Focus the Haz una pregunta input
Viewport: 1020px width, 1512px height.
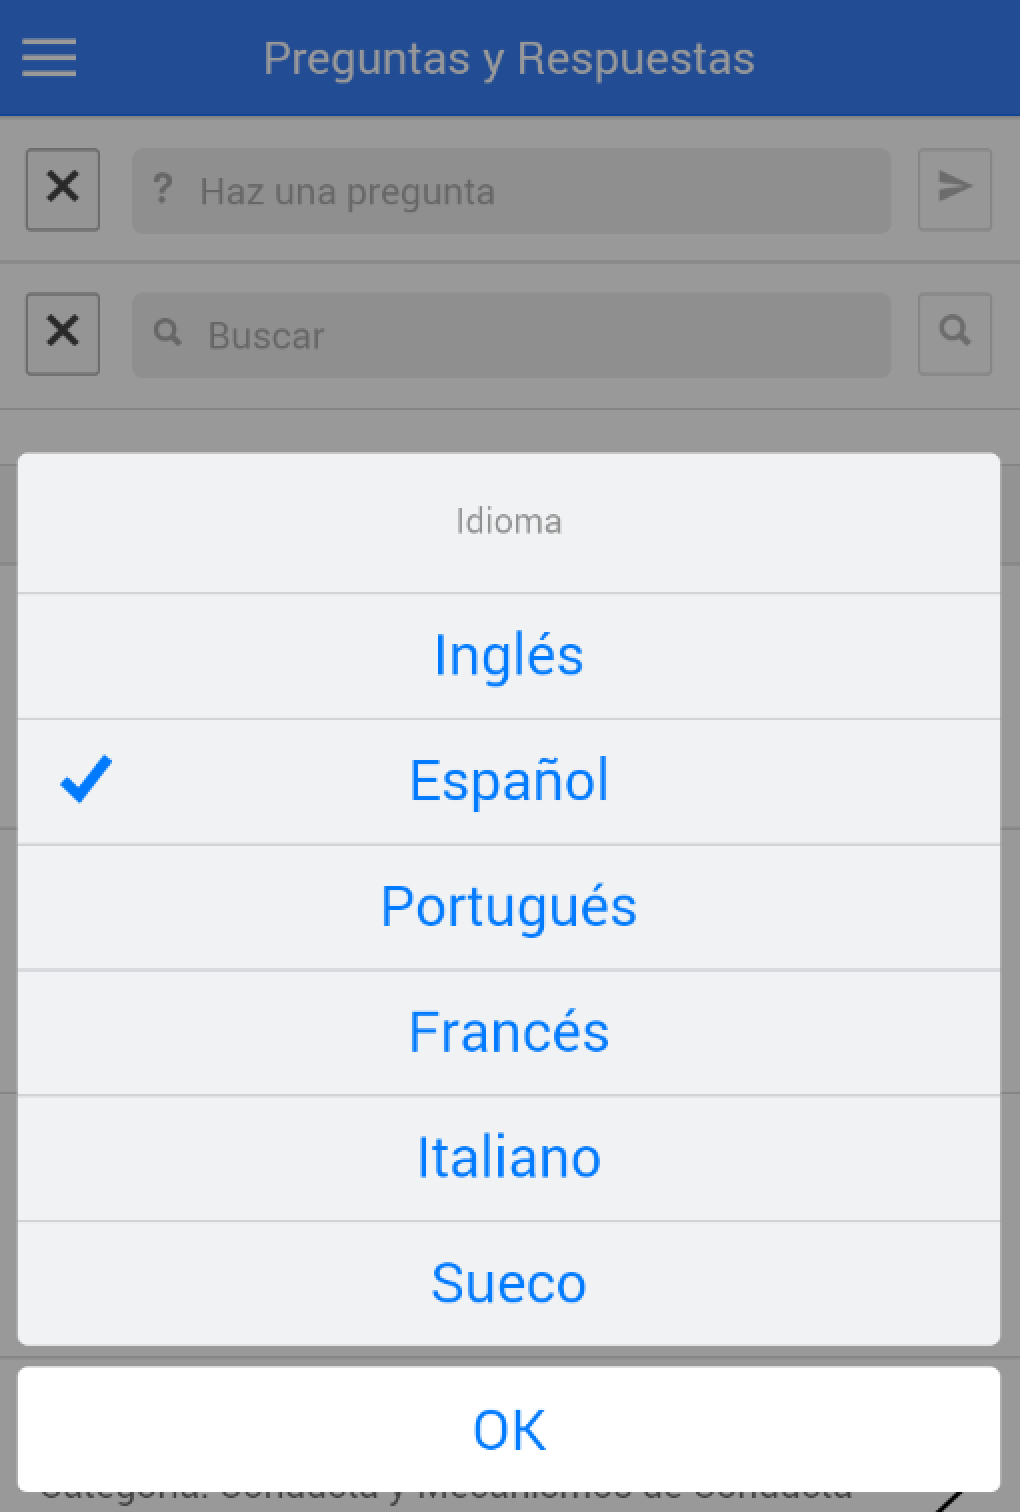pyautogui.click(x=540, y=191)
